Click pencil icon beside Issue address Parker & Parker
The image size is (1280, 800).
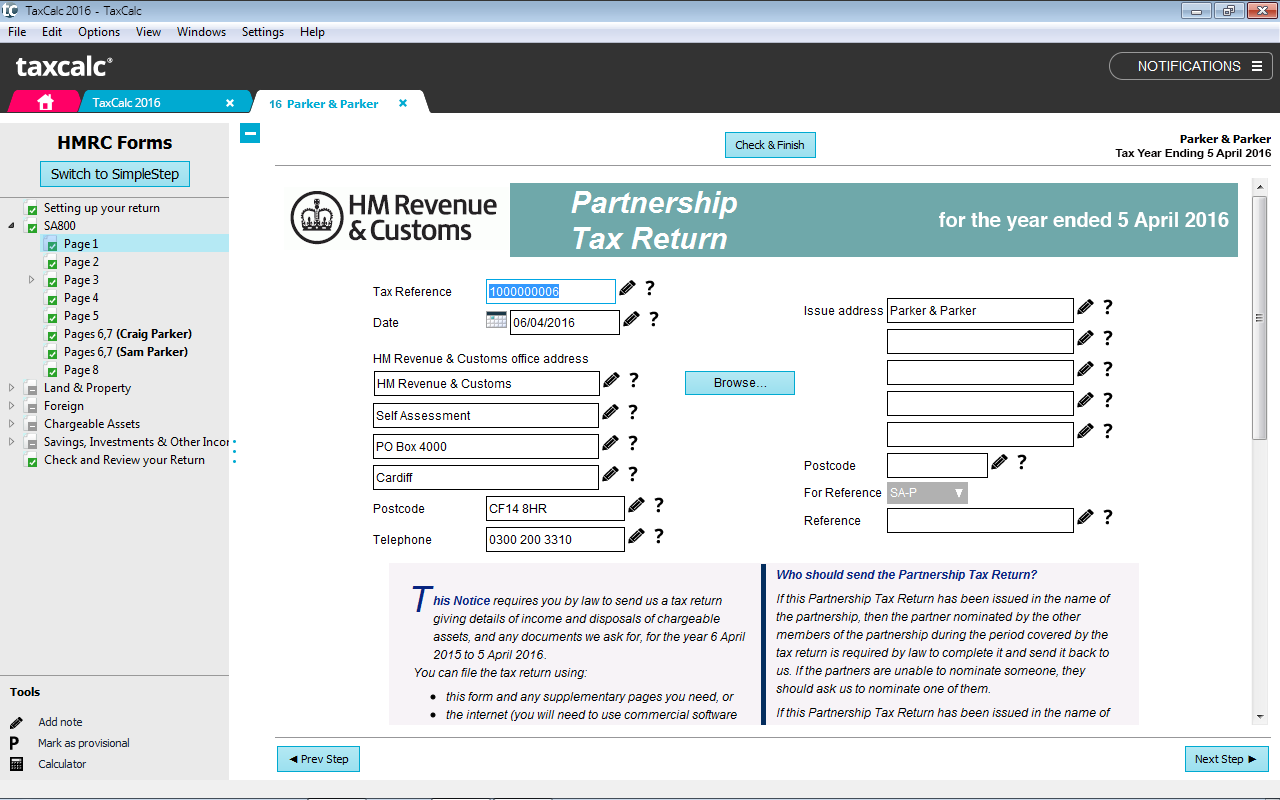(1085, 308)
